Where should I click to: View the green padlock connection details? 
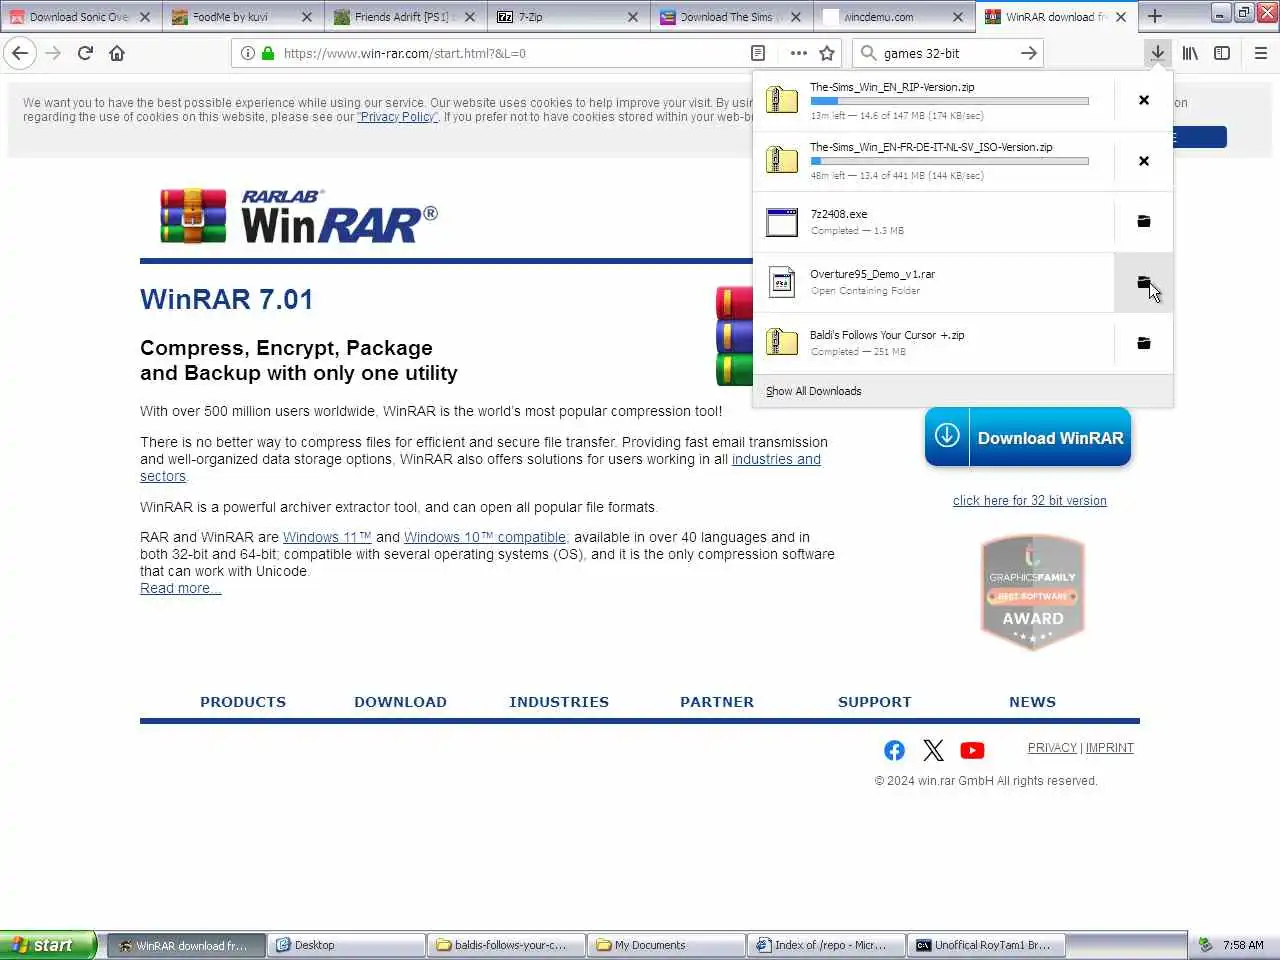268,53
